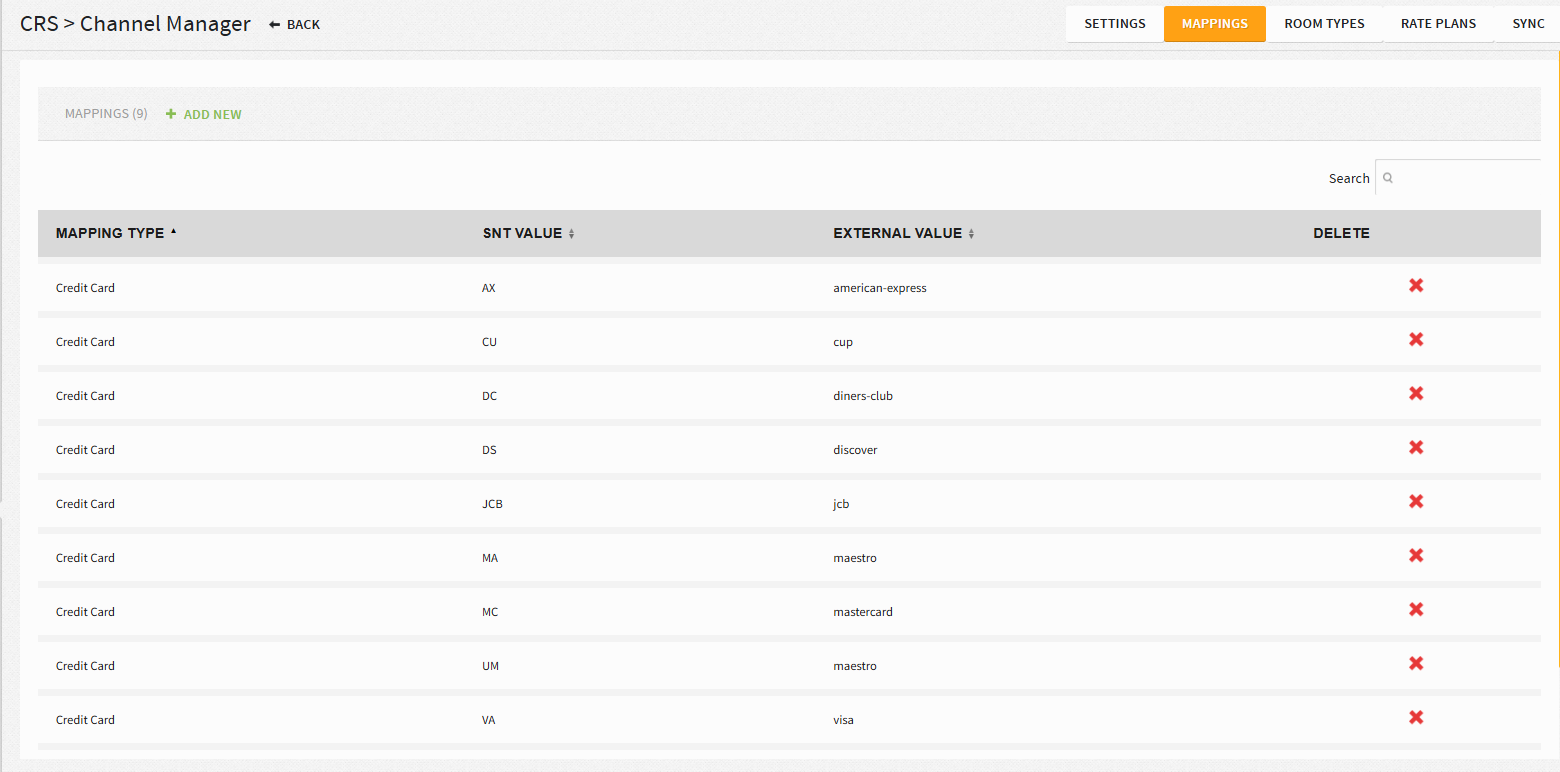
Task: Click Add New mapping button
Action: coord(204,115)
